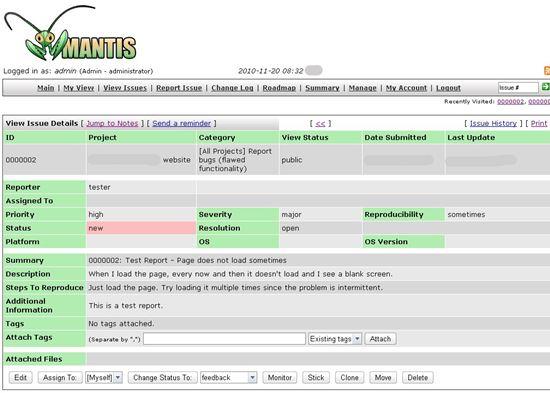The image size is (550, 393).
Task: Click the Attach tags button
Action: 380,339
